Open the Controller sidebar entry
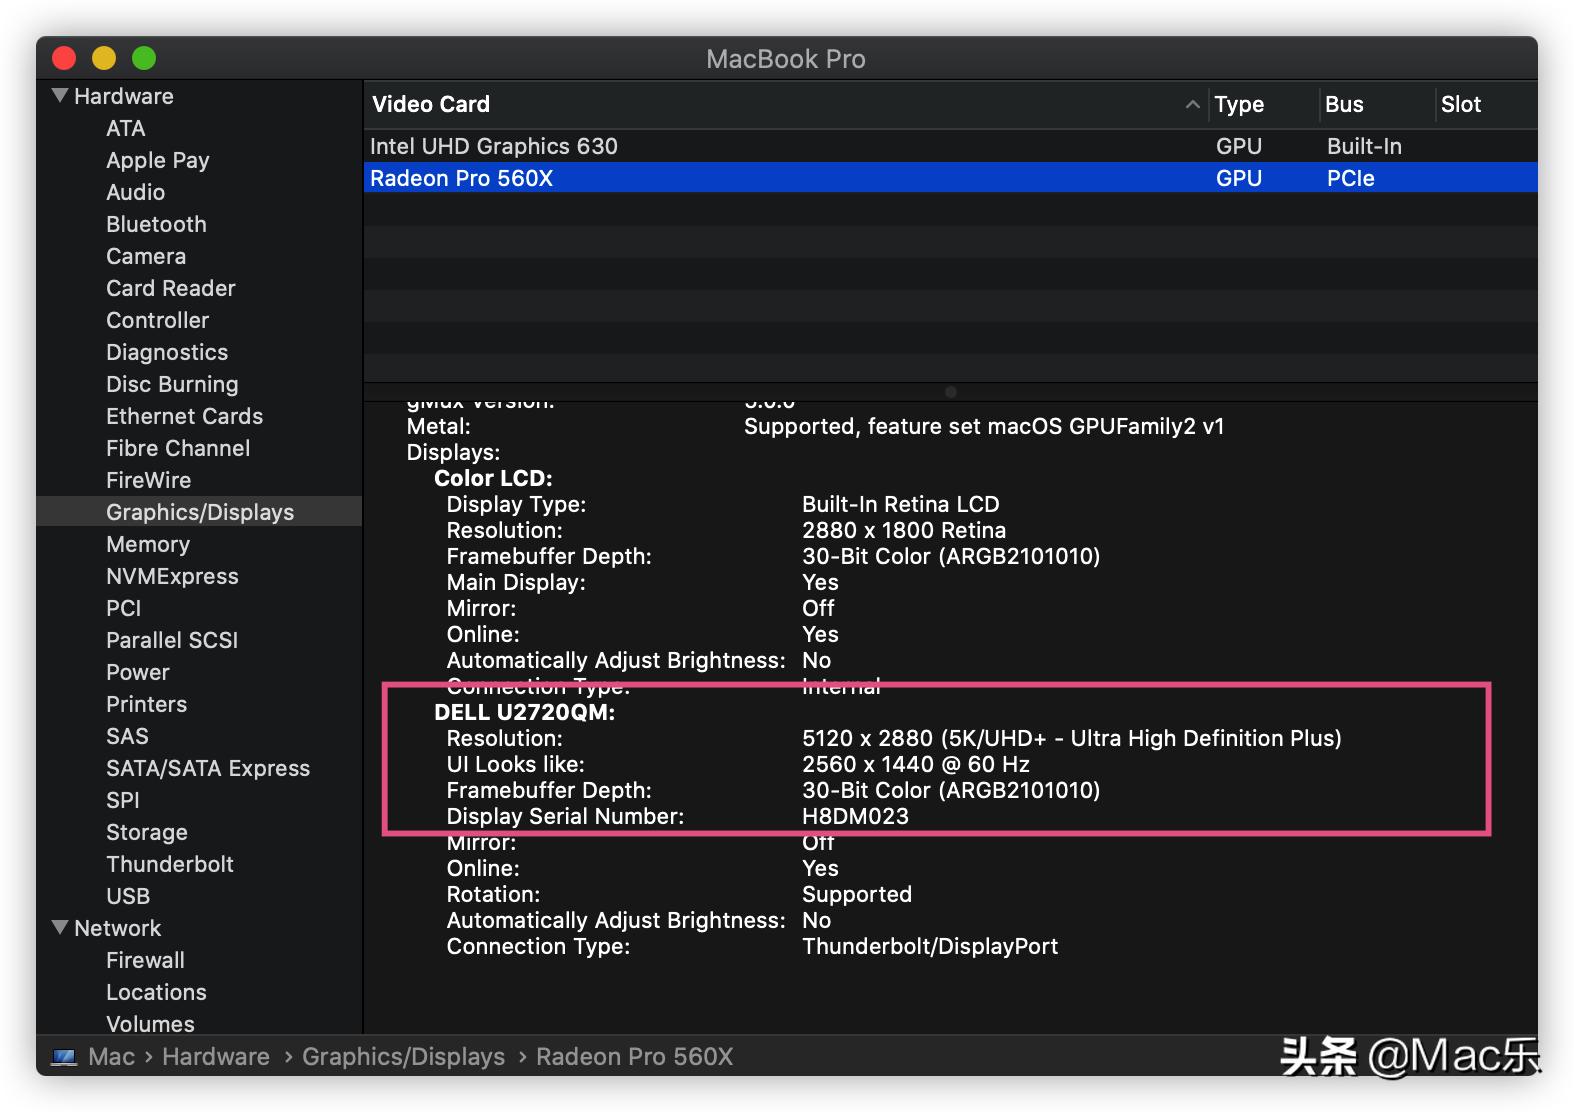The height and width of the screenshot is (1112, 1574). point(158,320)
